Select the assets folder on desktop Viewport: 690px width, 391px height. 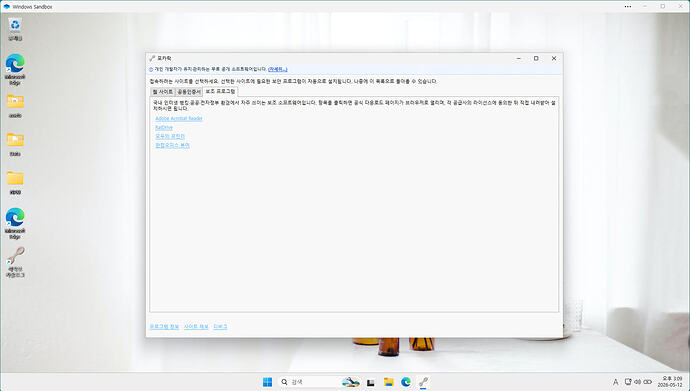click(x=15, y=106)
